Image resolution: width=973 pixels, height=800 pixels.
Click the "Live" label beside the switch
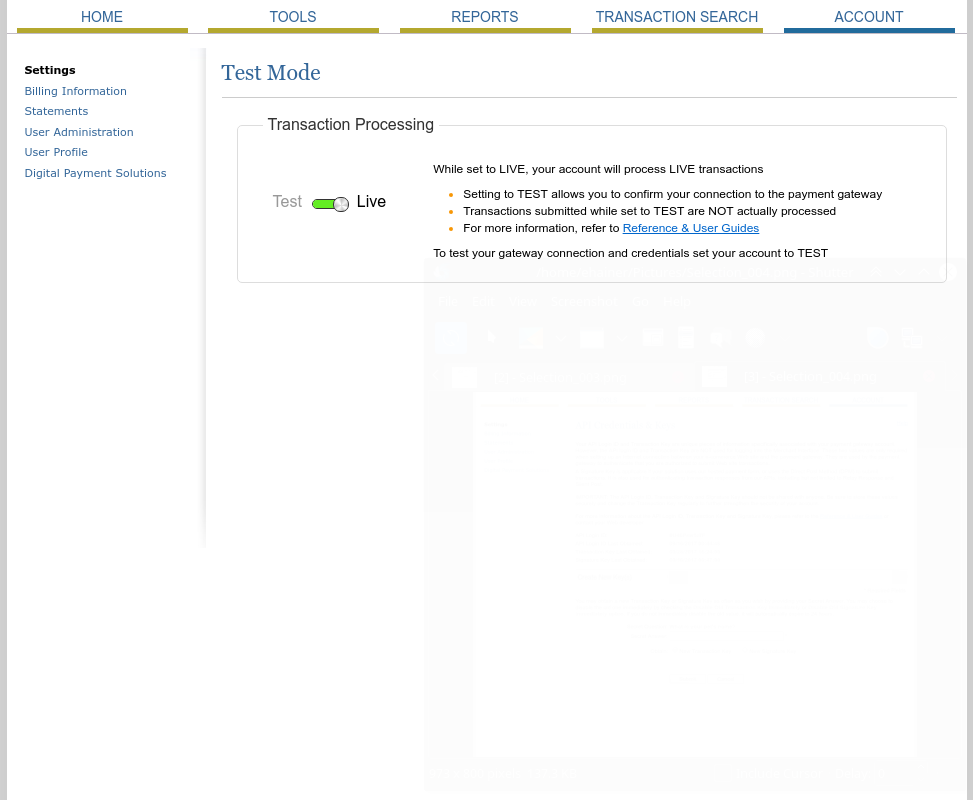click(x=371, y=202)
